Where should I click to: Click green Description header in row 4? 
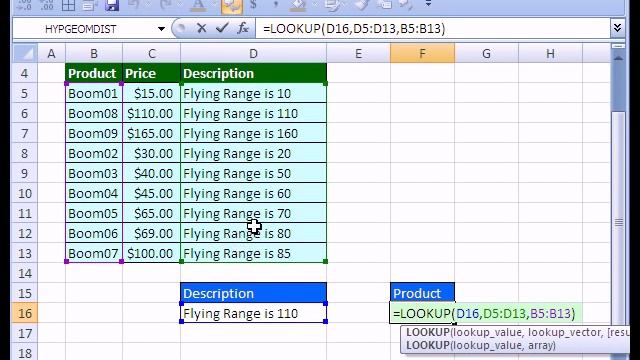pyautogui.click(x=253, y=73)
